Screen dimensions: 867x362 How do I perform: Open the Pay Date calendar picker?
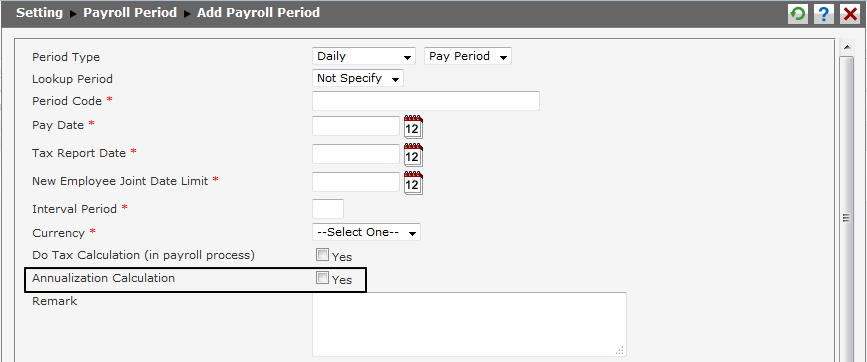(x=413, y=127)
